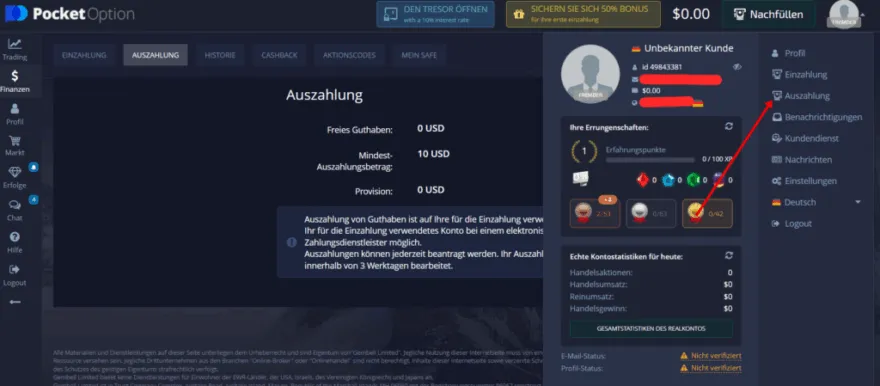Viewport: 880px width, 386px height.
Task: Switch to the EINZAHLUNG tab
Action: [x=84, y=55]
